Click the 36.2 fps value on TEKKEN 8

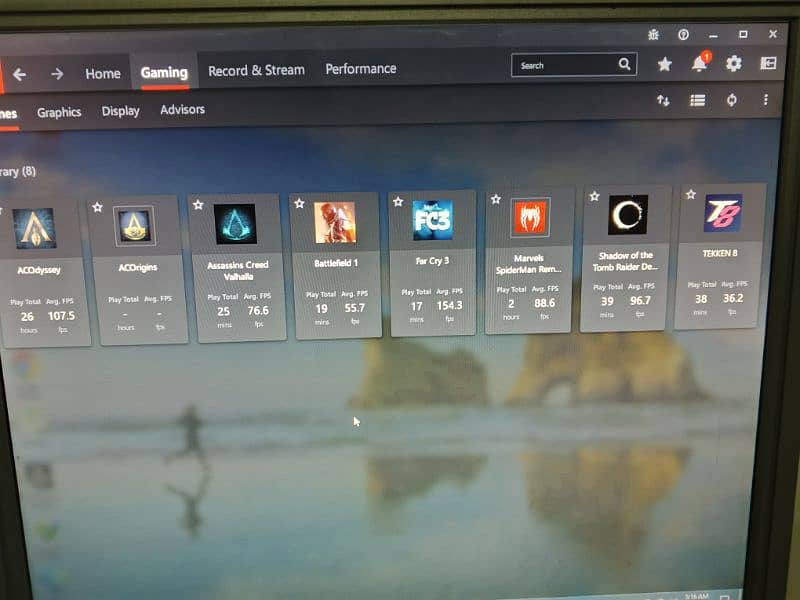pyautogui.click(x=733, y=298)
